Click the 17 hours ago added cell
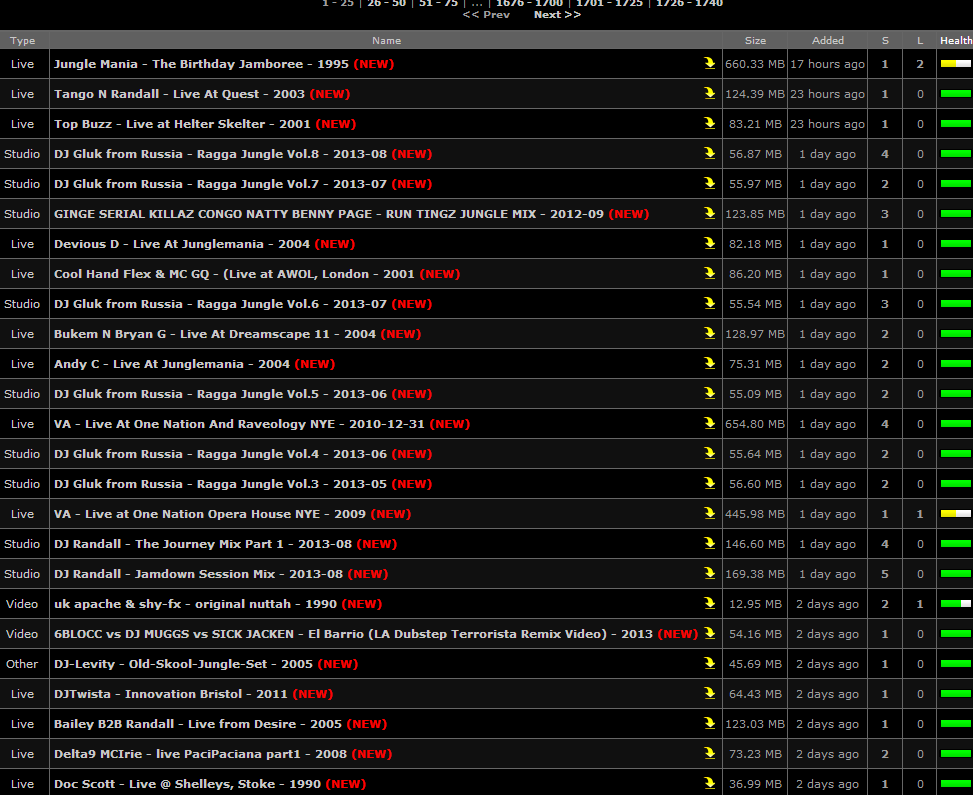Viewport: 973px width, 795px height. pyautogui.click(x=827, y=64)
